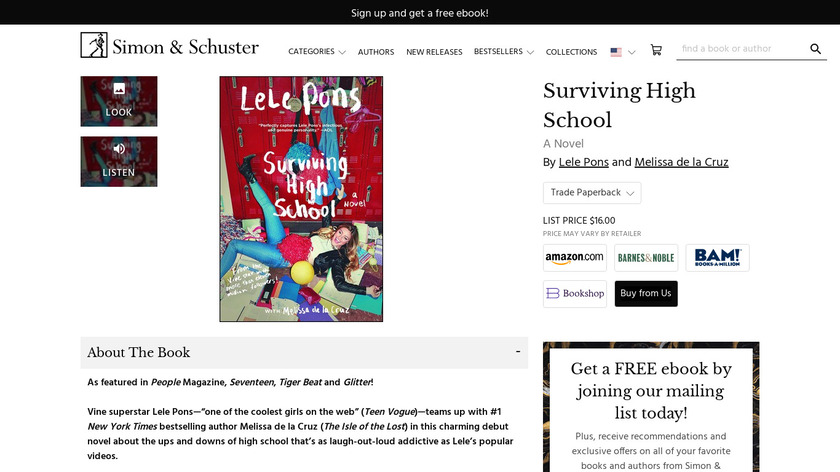Collapse the About The Book section
This screenshot has height=472, width=840.
pos(518,351)
